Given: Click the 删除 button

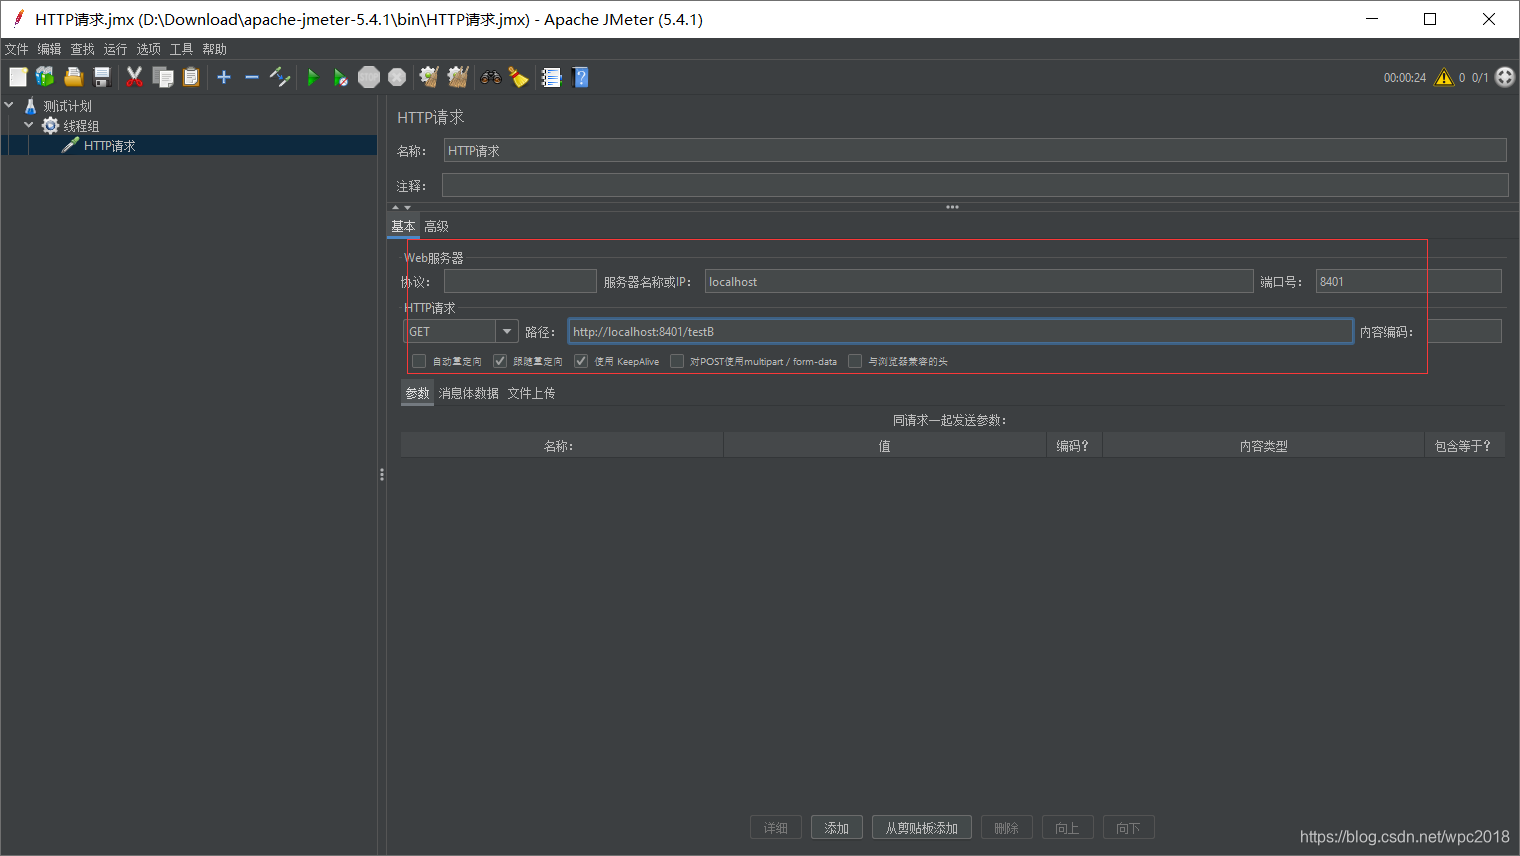Looking at the screenshot, I should (x=1007, y=828).
